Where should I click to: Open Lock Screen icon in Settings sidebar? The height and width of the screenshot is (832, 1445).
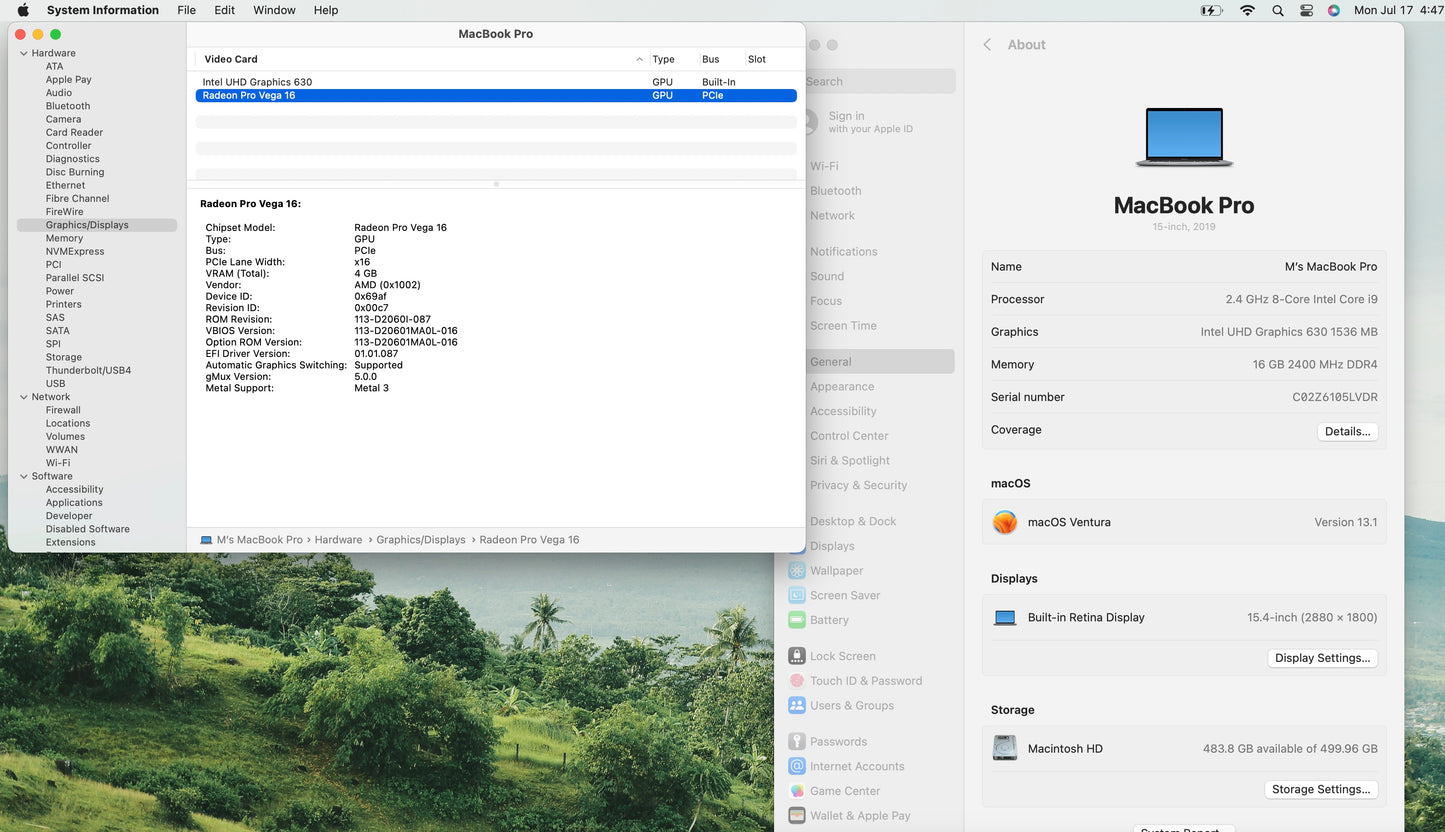pos(797,656)
